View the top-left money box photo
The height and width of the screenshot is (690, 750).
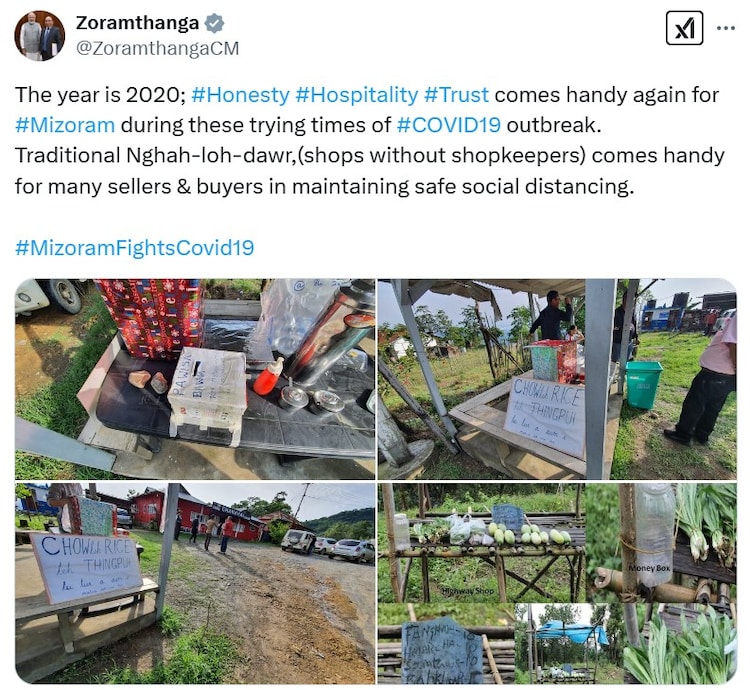click(195, 379)
